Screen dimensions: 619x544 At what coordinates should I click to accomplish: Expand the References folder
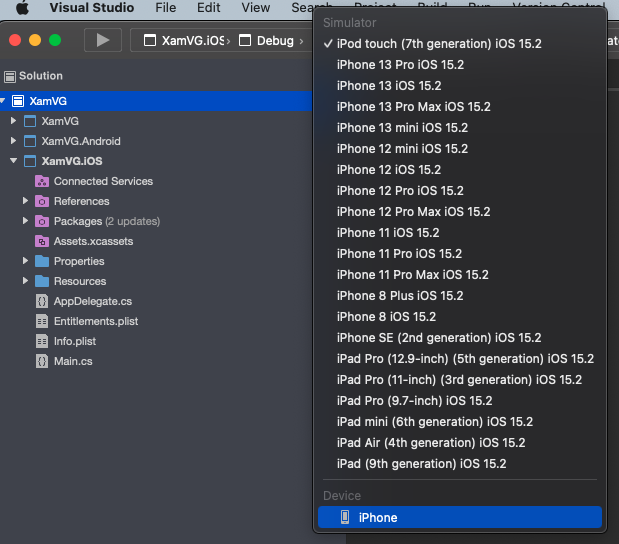click(x=26, y=201)
